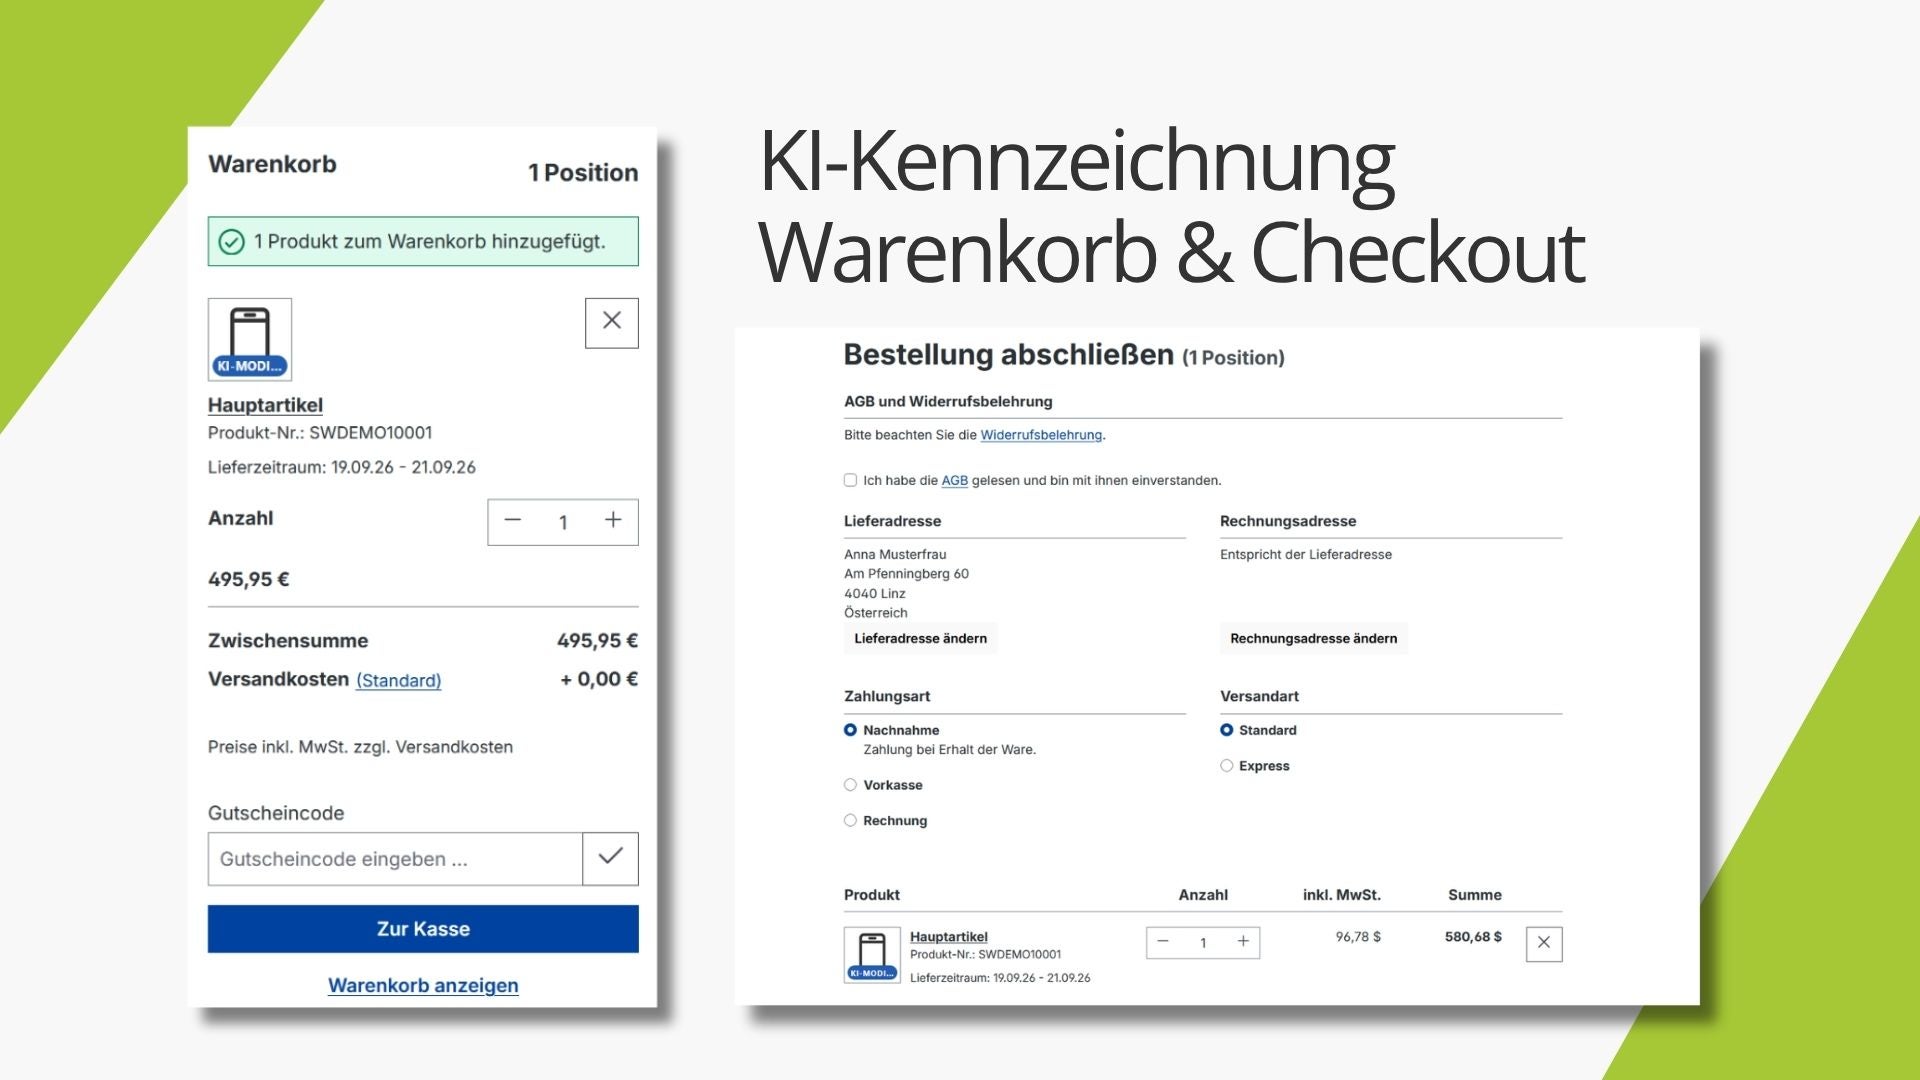Click Rechnungsadresse ändern button
The height and width of the screenshot is (1080, 1920).
[1313, 638]
